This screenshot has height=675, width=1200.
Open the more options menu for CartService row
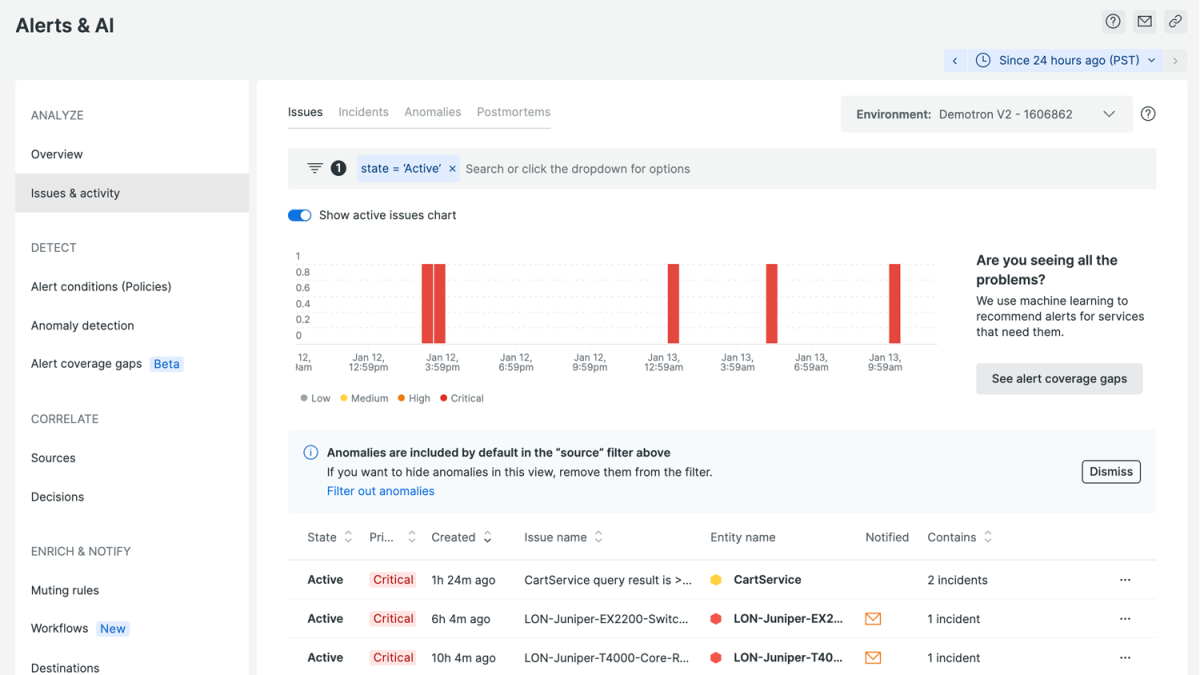pyautogui.click(x=1125, y=580)
